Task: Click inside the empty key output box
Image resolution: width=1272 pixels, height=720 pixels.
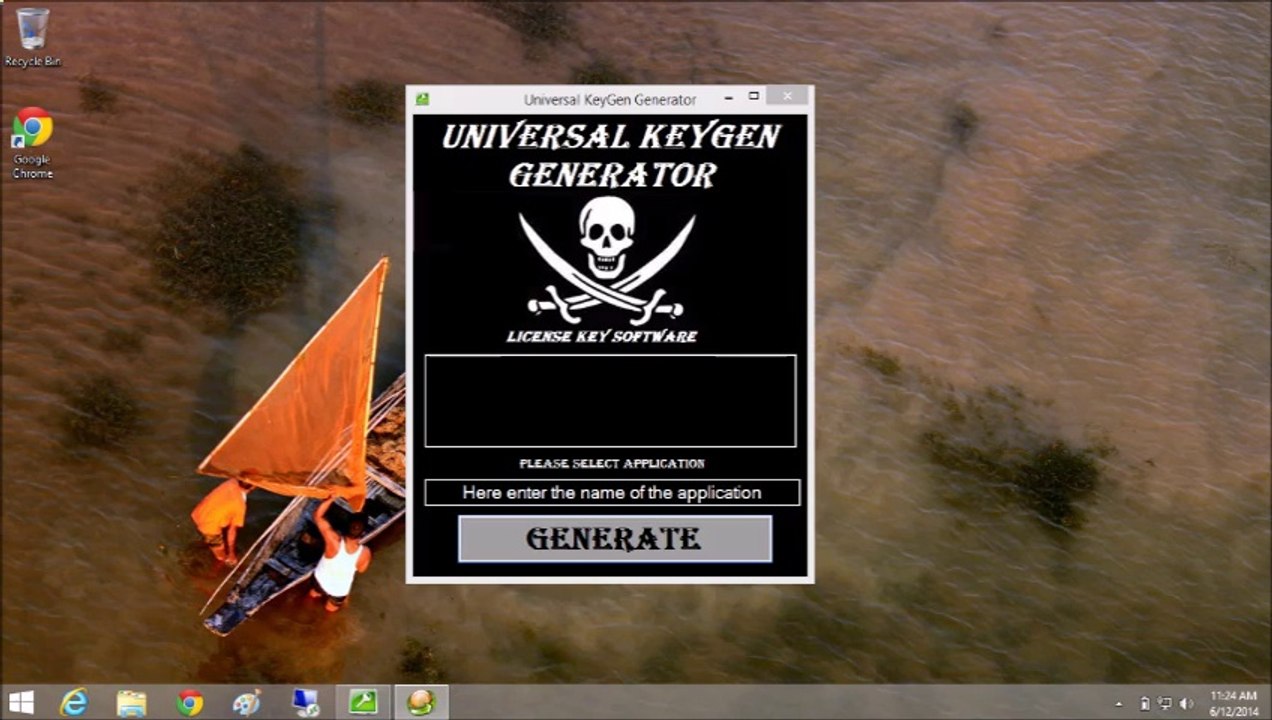Action: (x=610, y=400)
